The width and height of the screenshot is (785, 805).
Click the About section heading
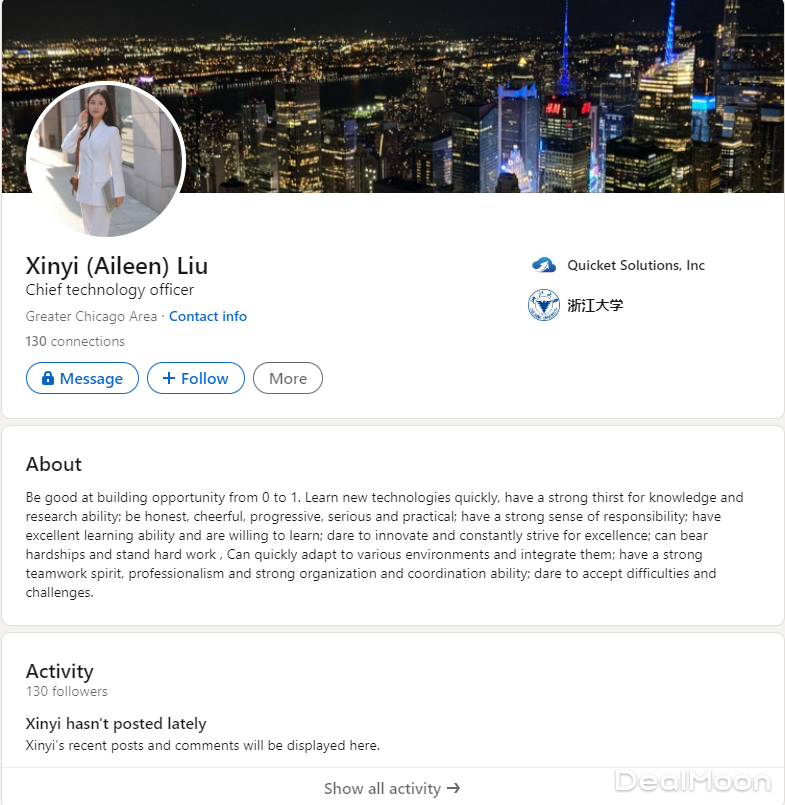[53, 464]
